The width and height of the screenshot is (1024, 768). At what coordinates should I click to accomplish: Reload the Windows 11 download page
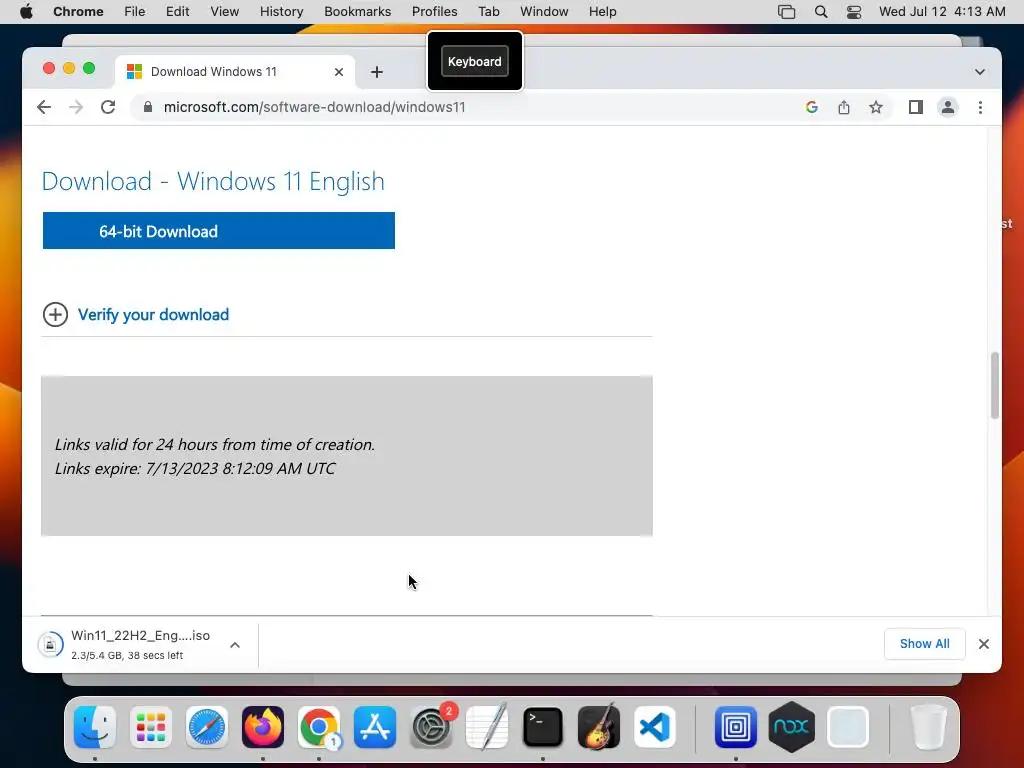click(108, 107)
